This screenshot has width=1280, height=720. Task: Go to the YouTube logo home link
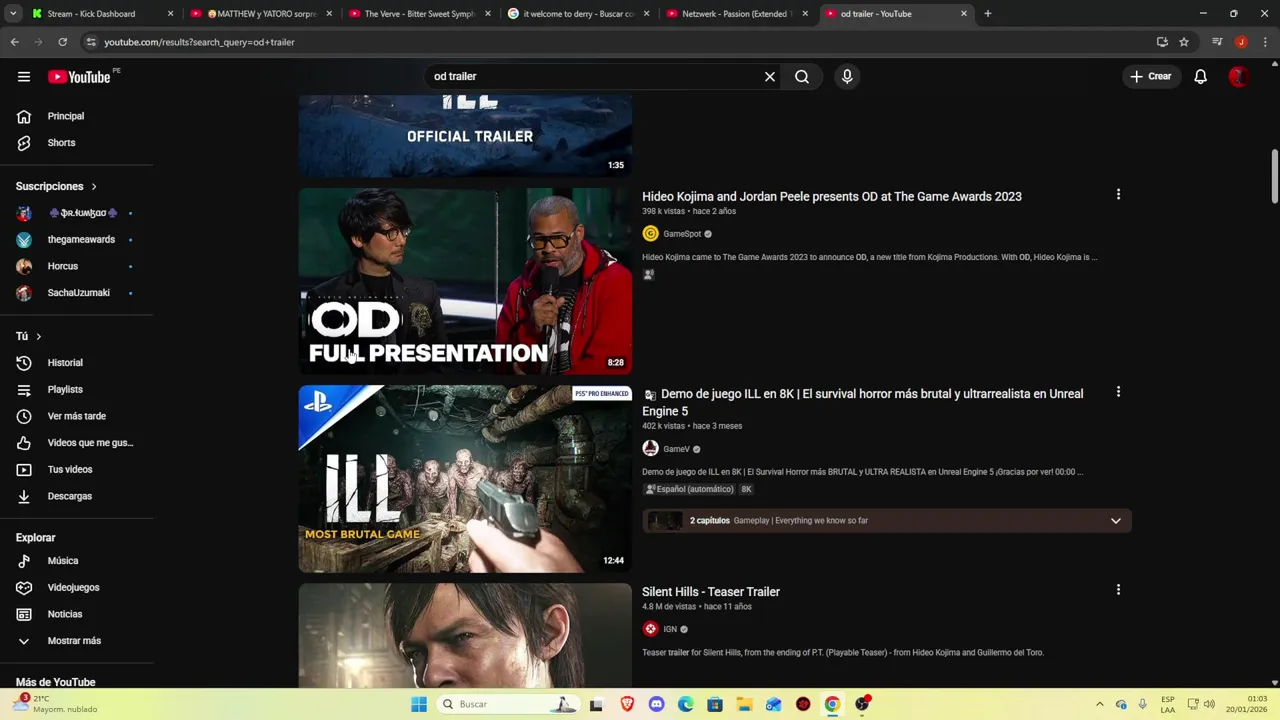[x=79, y=77]
